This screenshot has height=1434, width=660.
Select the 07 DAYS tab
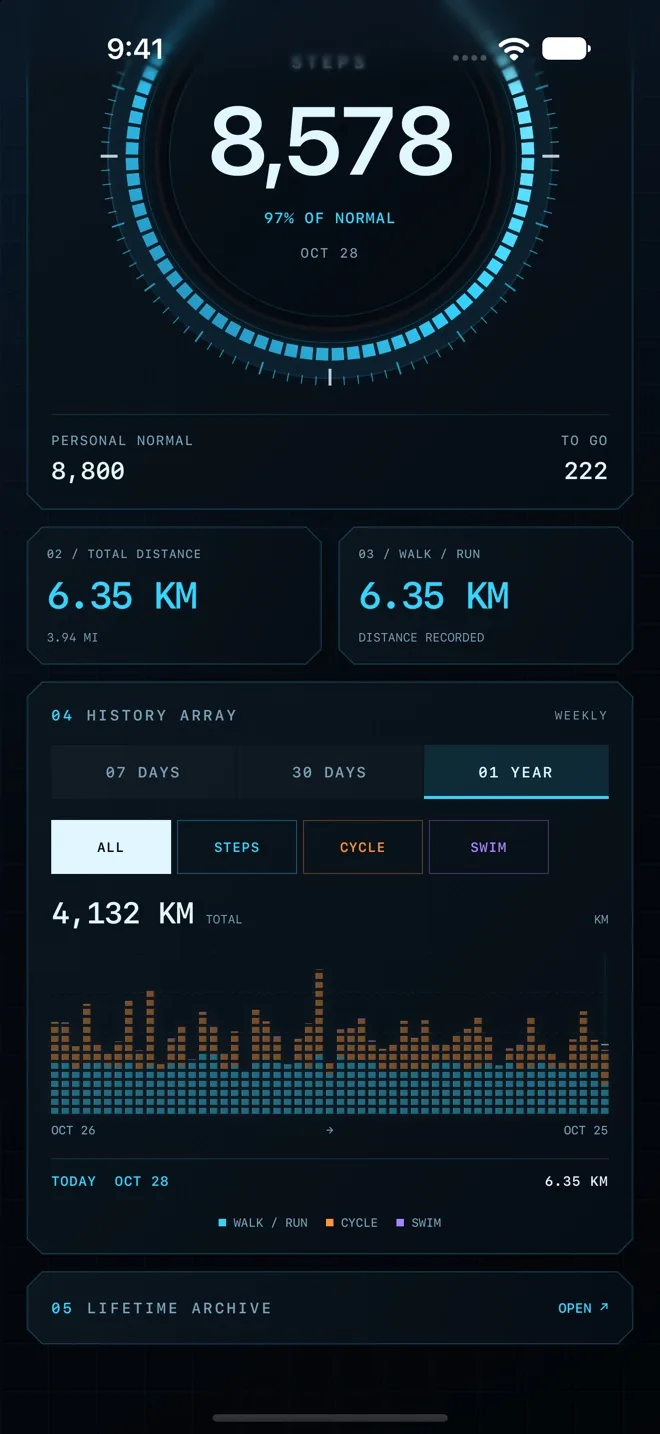[143, 772]
